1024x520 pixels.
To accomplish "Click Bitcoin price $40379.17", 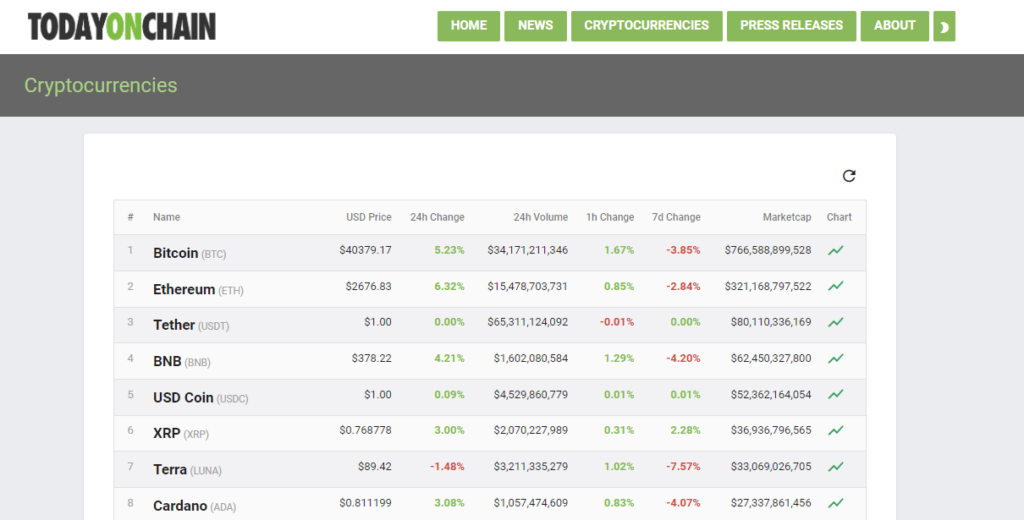I will [365, 250].
